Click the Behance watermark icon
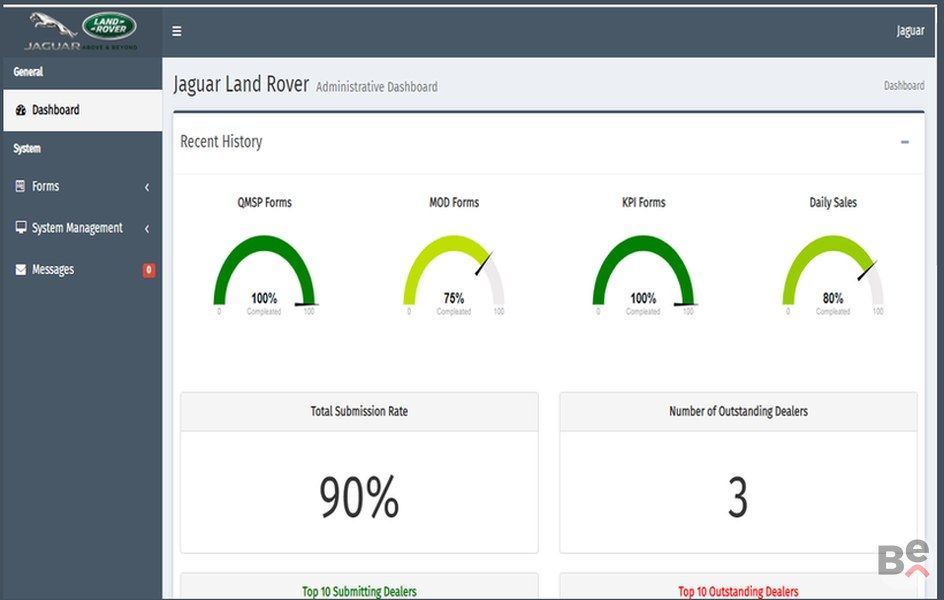The width and height of the screenshot is (944, 600). (x=903, y=558)
